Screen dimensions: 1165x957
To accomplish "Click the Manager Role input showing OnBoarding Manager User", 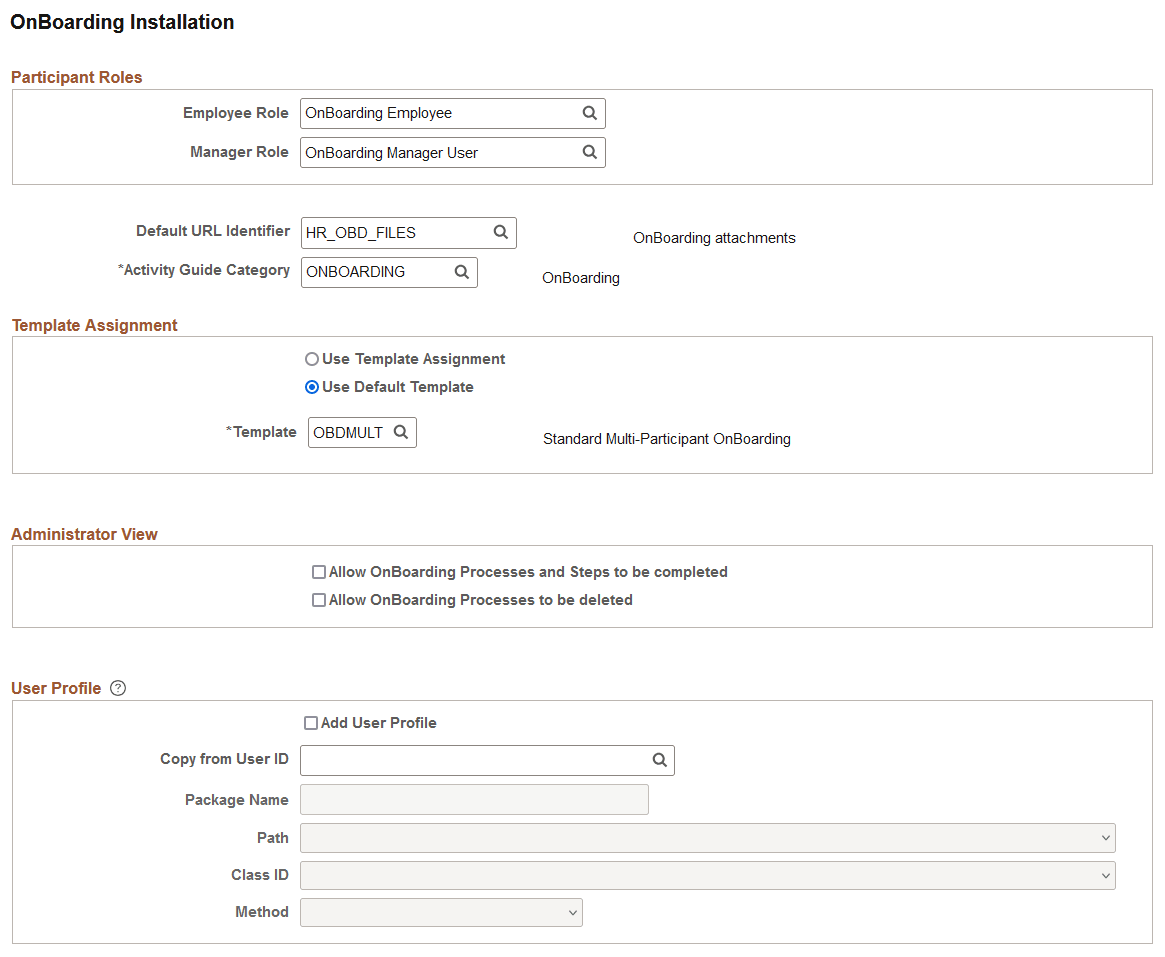I will click(x=430, y=152).
